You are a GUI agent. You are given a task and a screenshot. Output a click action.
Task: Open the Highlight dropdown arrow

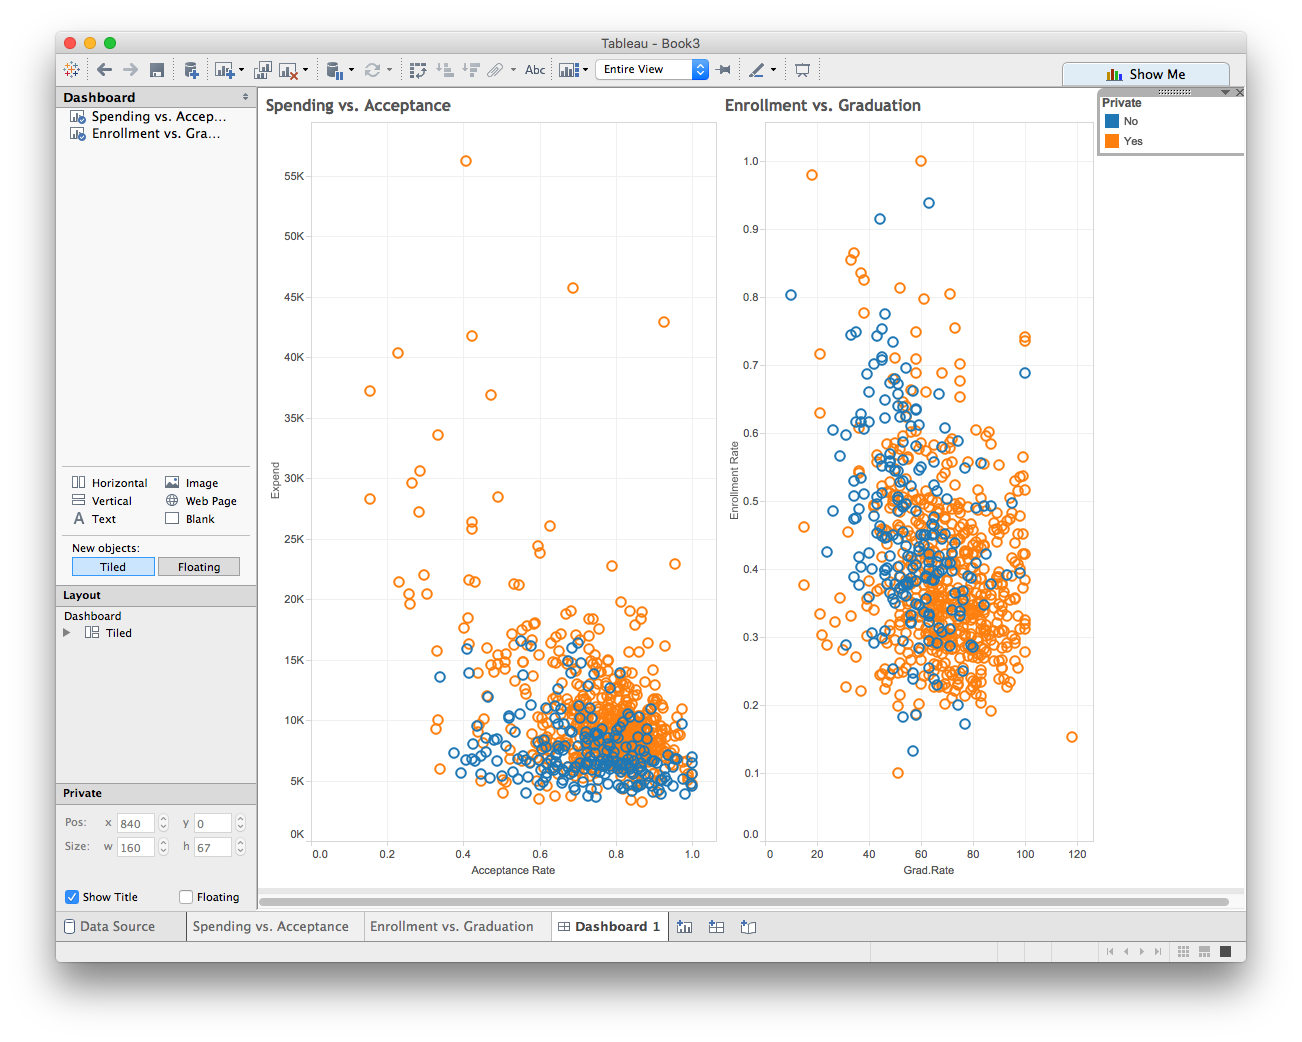(x=773, y=70)
